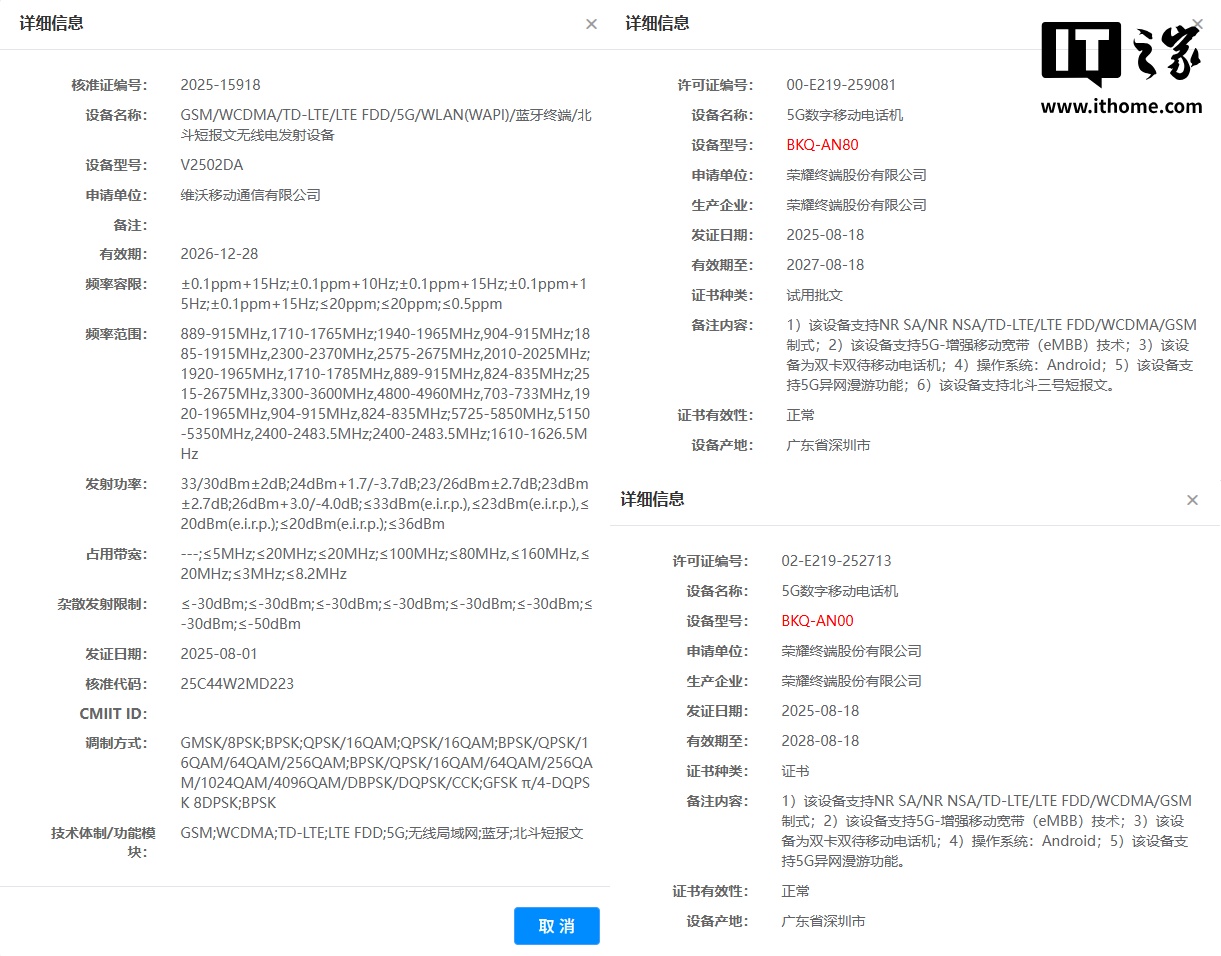
Task: Open the www.ithome.com link
Action: 1121,106
